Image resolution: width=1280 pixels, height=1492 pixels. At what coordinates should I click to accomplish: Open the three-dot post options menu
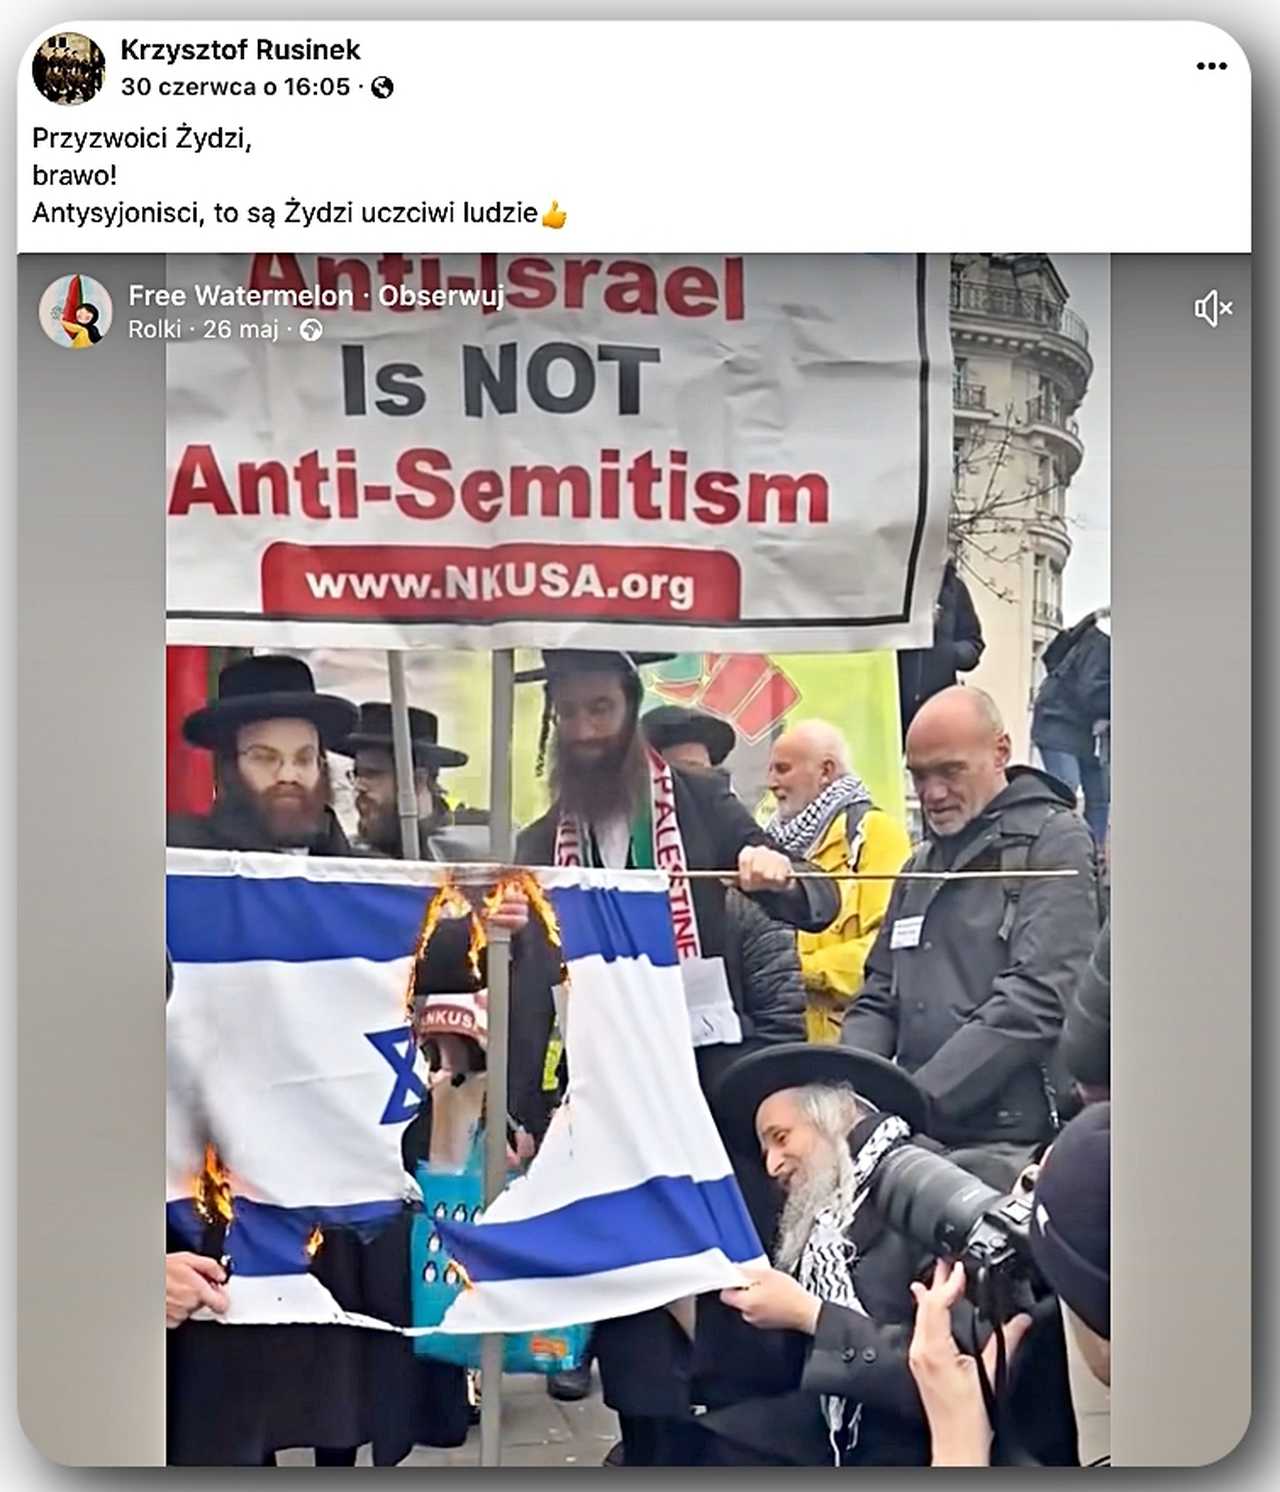click(x=1211, y=66)
